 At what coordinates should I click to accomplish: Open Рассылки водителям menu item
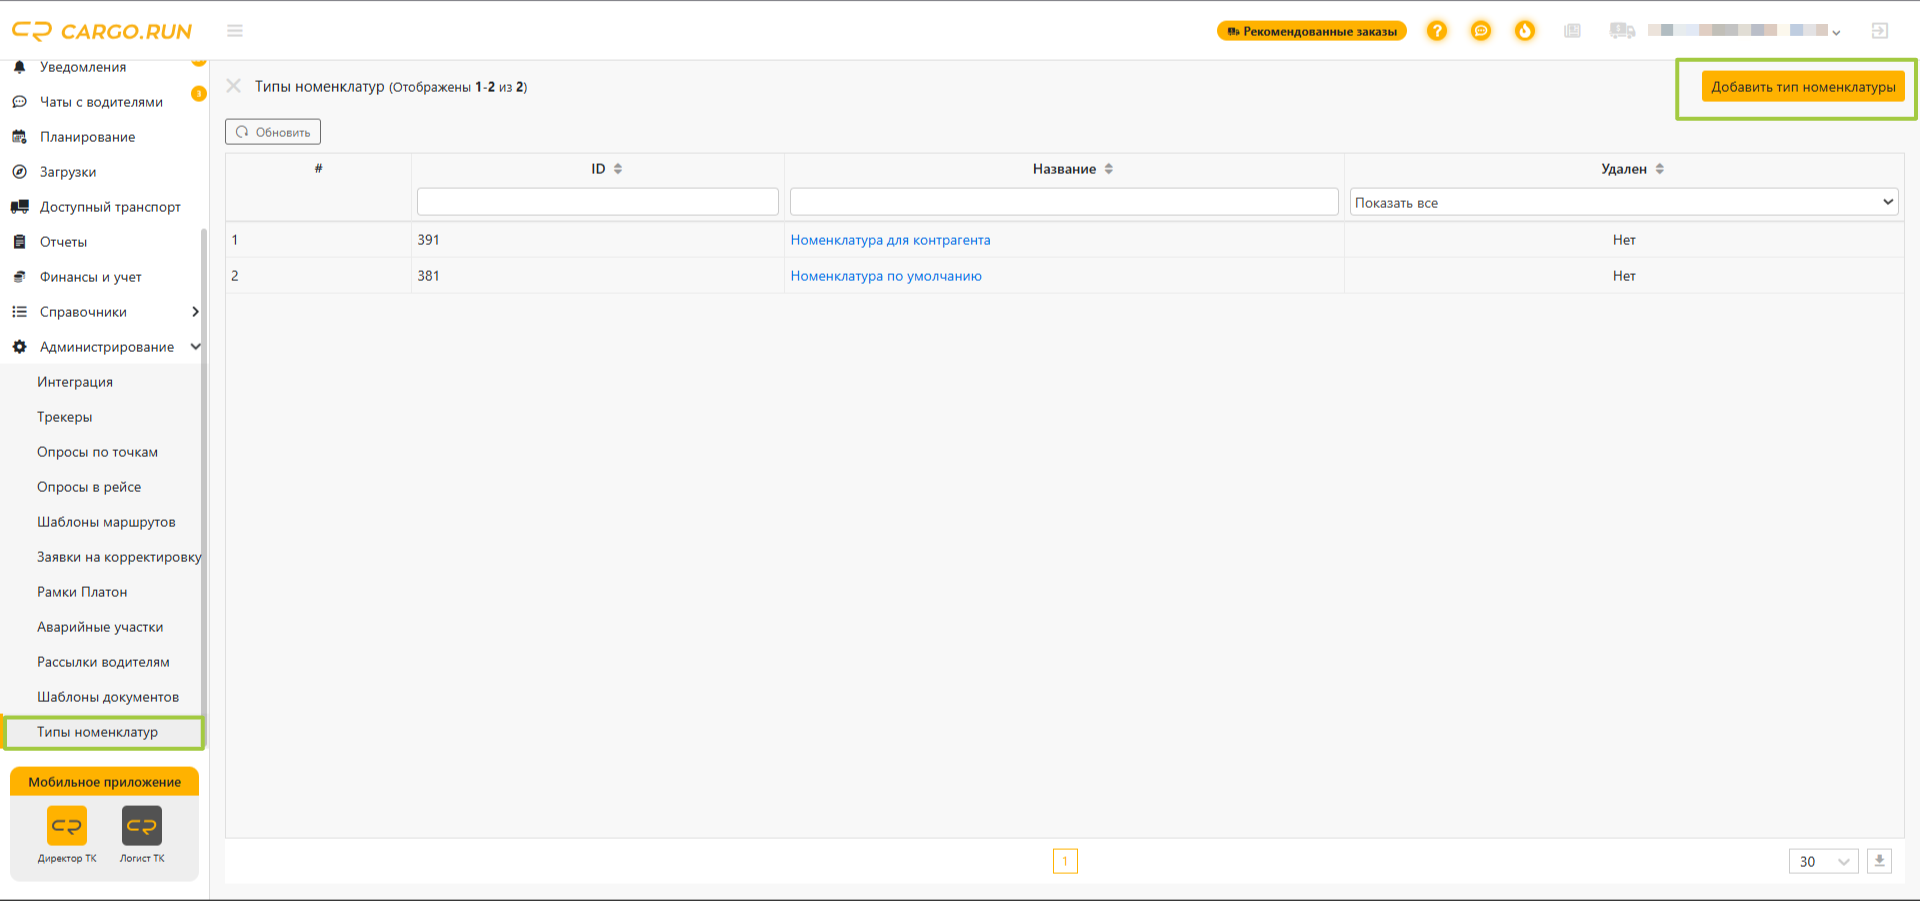click(103, 662)
